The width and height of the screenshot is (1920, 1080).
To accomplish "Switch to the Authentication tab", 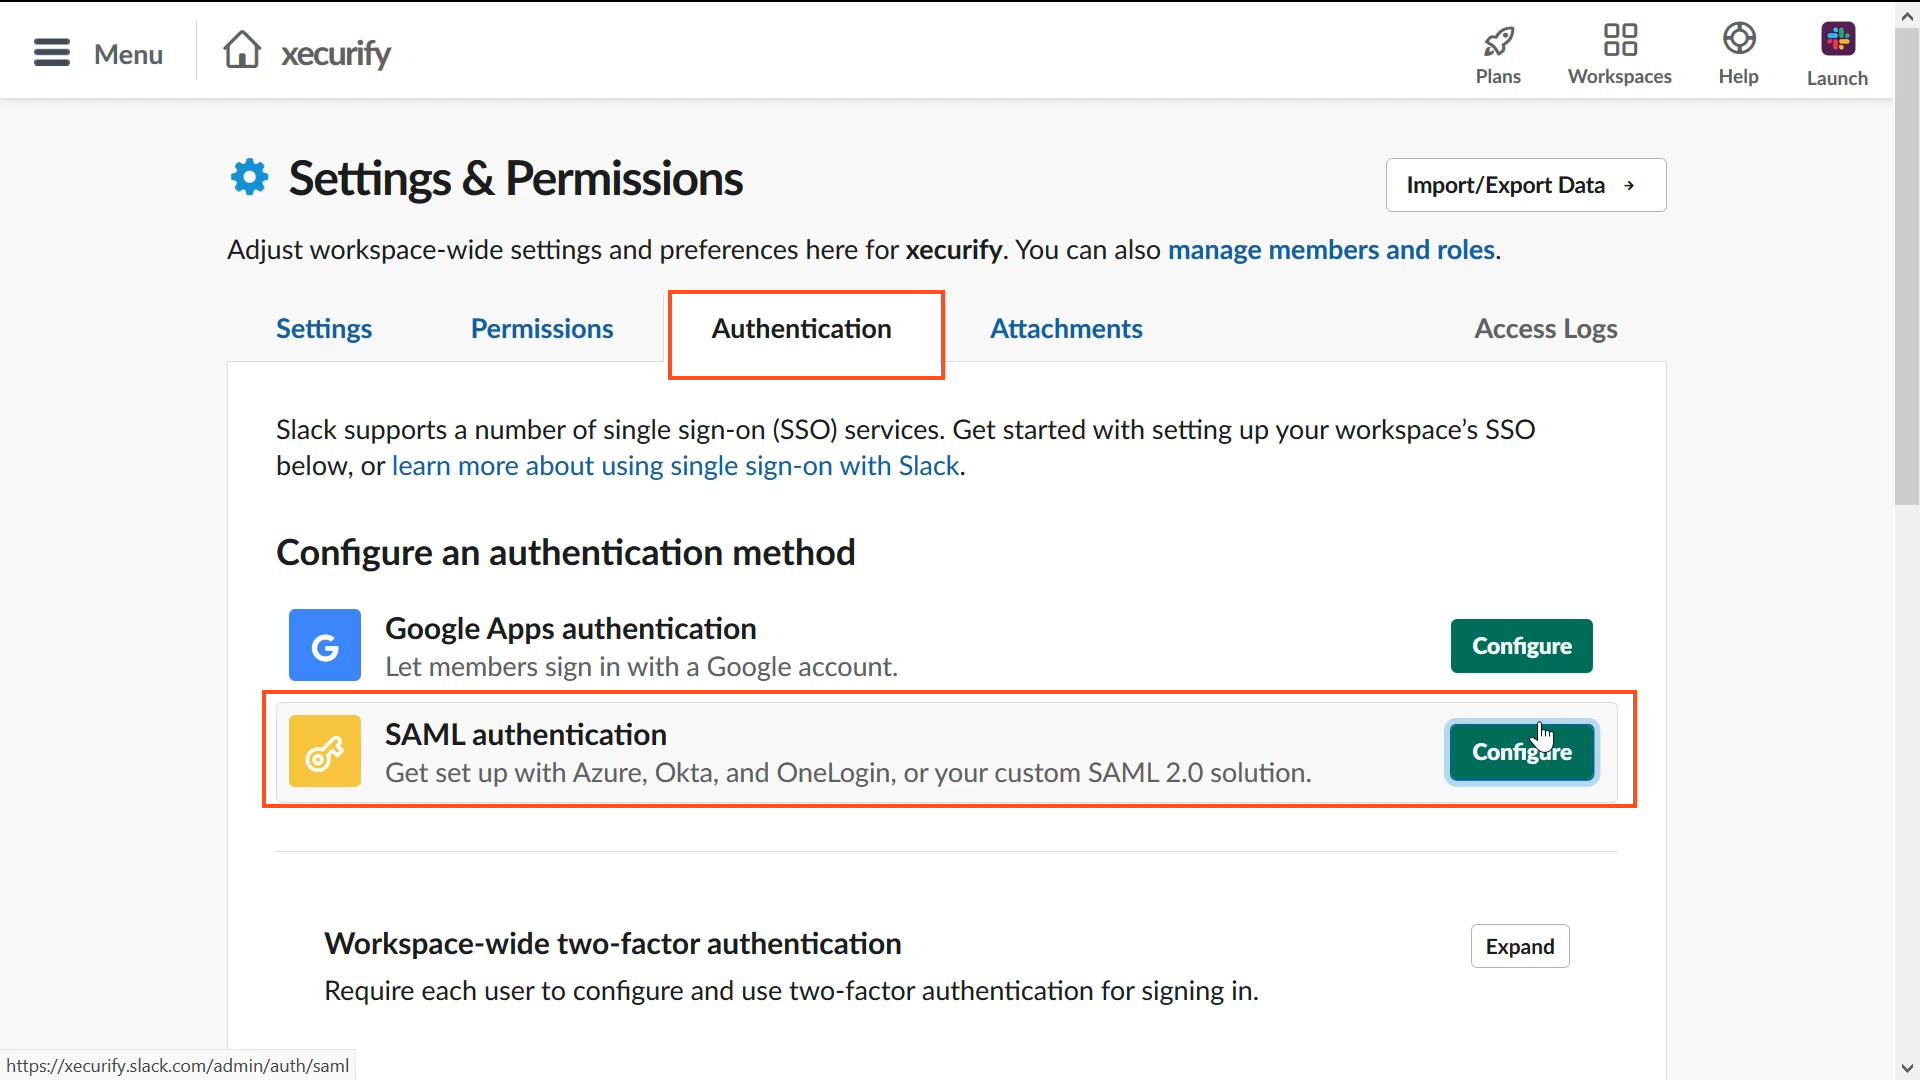I will tap(802, 327).
